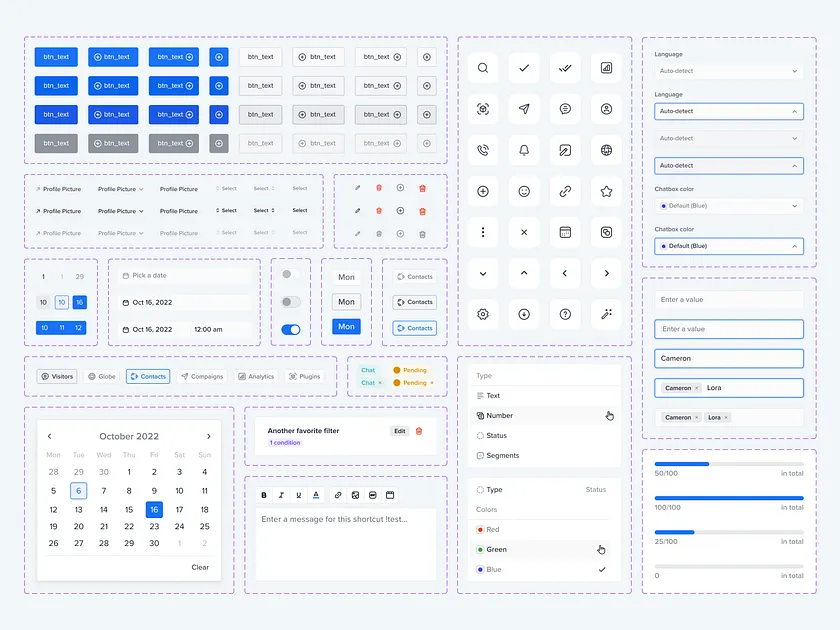The width and height of the screenshot is (840, 630).
Task: Click the paper plane send icon
Action: coord(524,108)
